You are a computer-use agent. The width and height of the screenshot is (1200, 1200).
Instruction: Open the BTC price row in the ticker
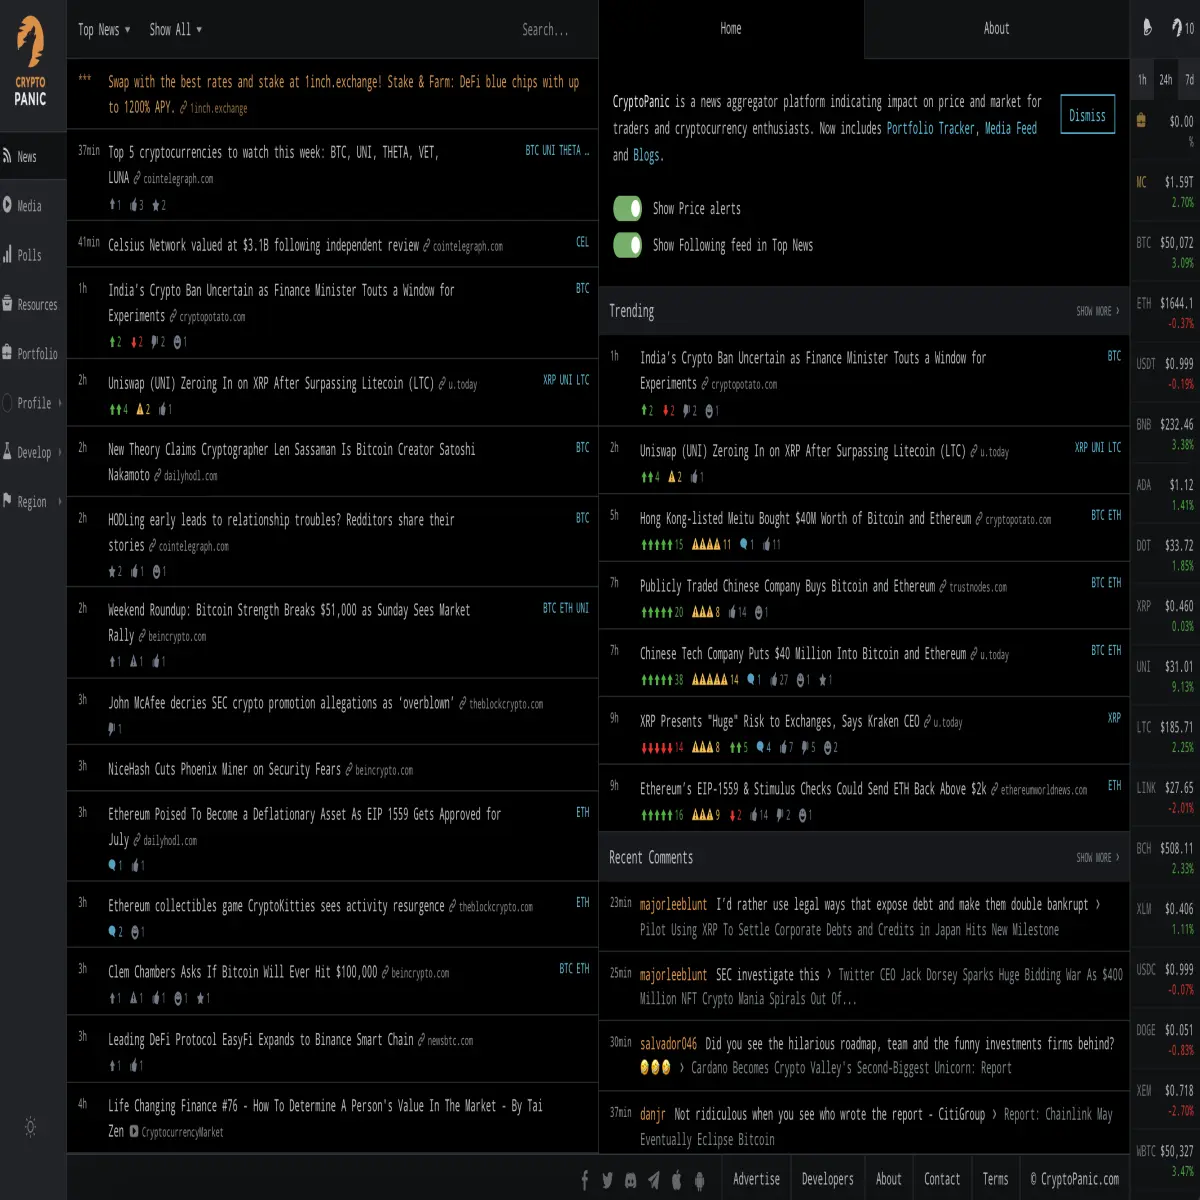(1165, 252)
